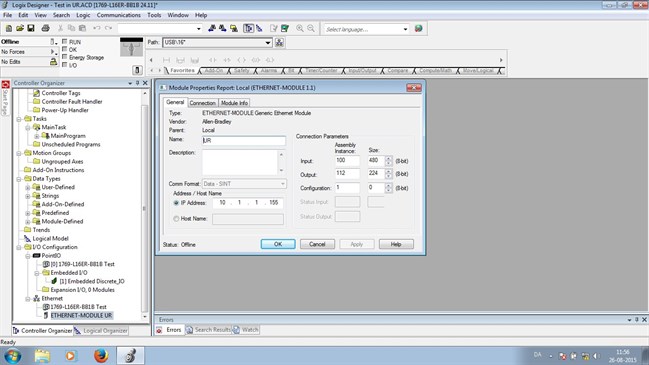Click the globe language icon
The height and width of the screenshot is (365, 649).
coord(418,29)
